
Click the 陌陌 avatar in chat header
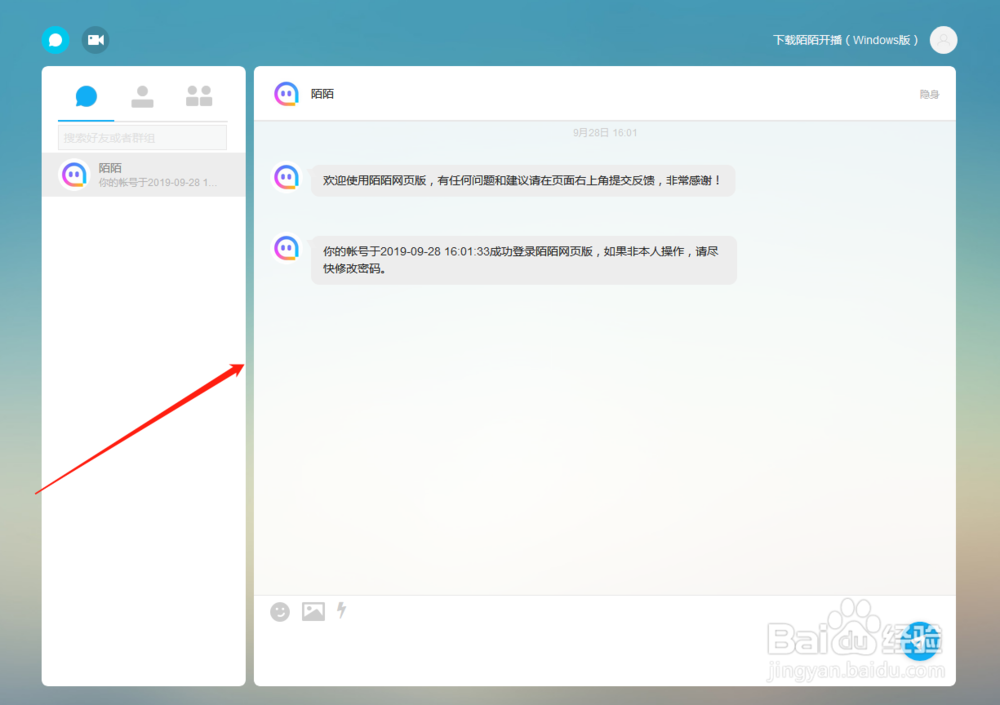point(286,94)
